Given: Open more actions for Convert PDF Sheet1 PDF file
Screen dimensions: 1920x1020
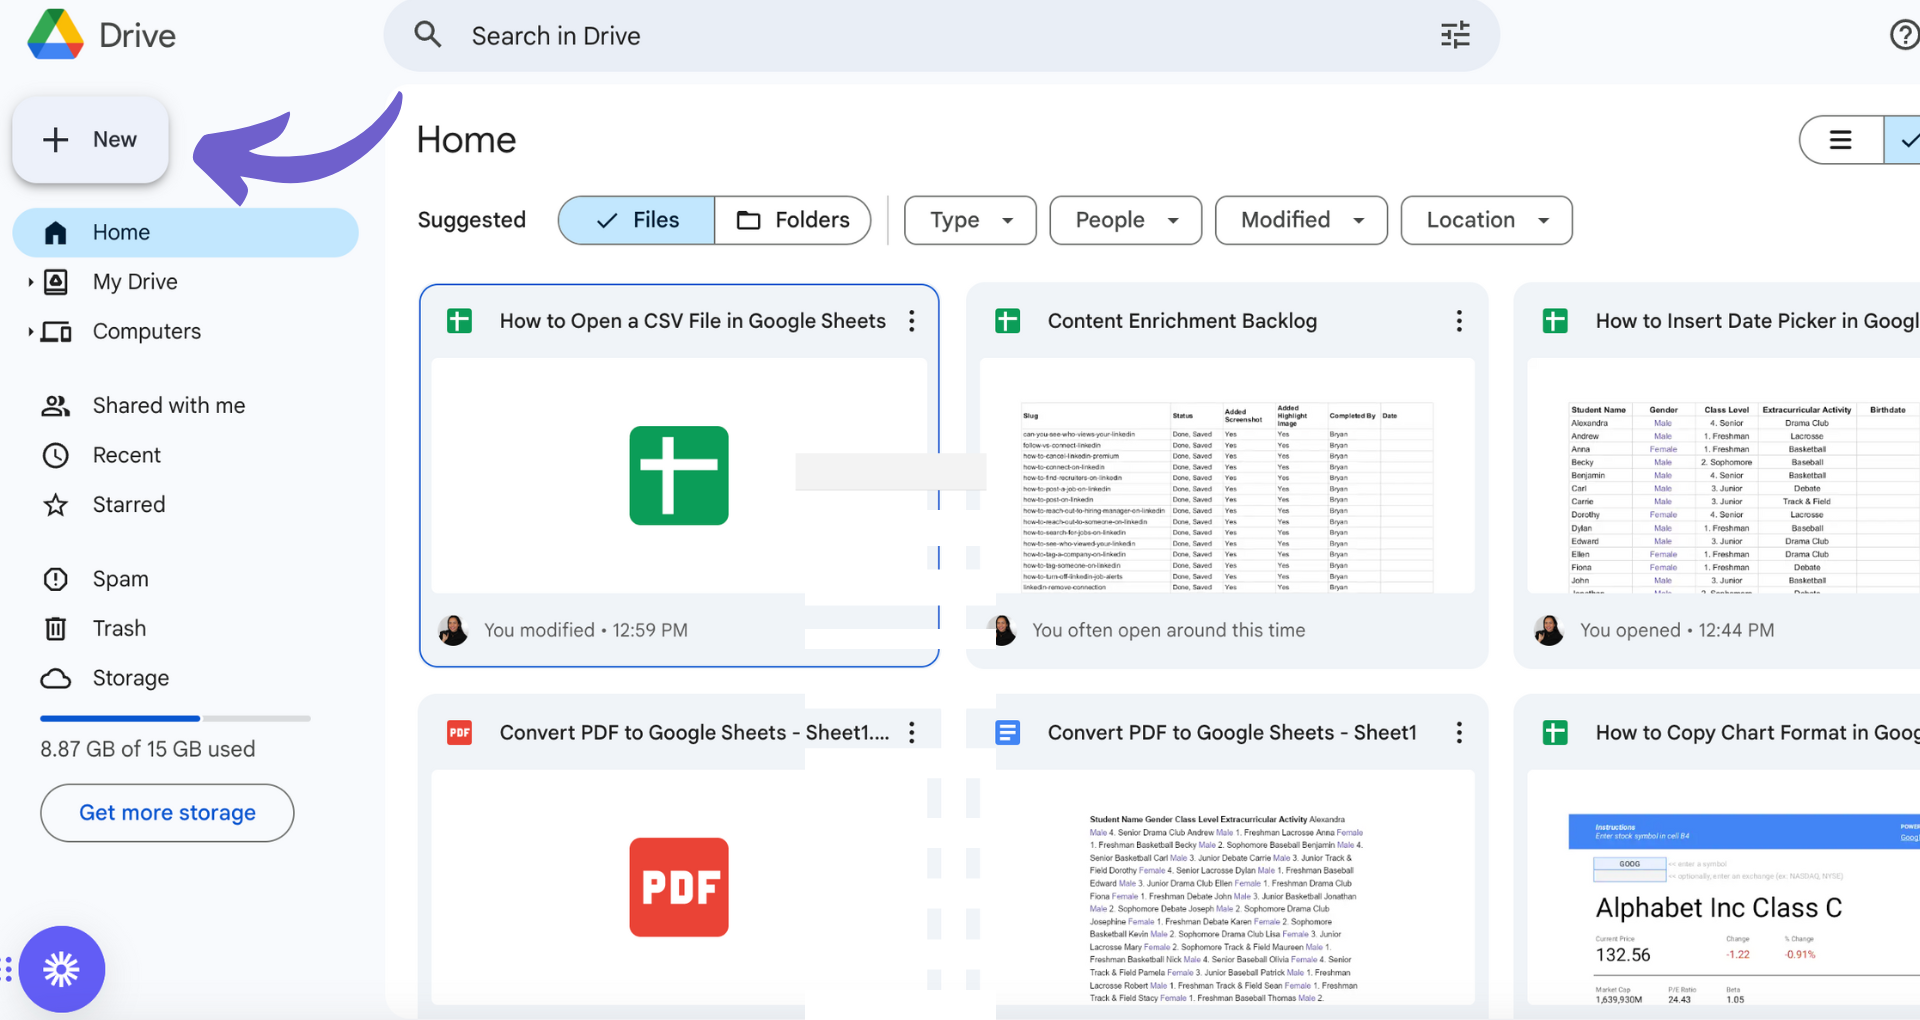Looking at the screenshot, I should coord(912,733).
